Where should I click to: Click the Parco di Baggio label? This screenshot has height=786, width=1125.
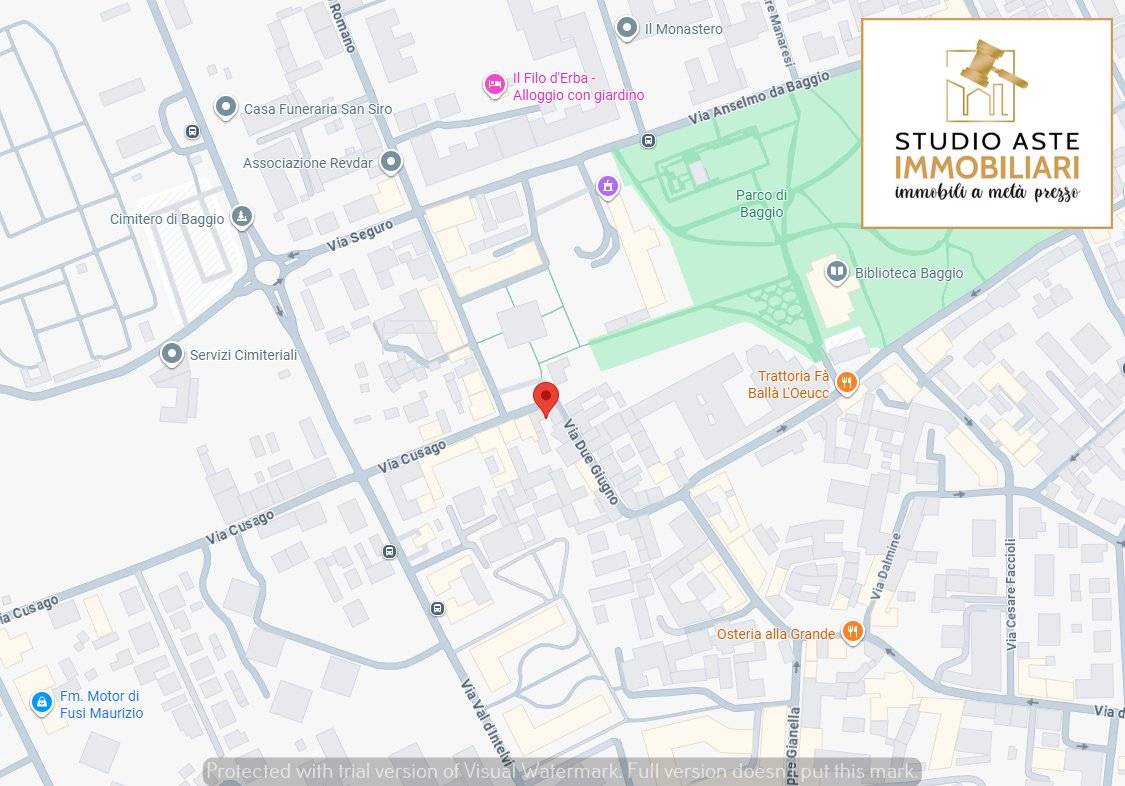tap(761, 203)
